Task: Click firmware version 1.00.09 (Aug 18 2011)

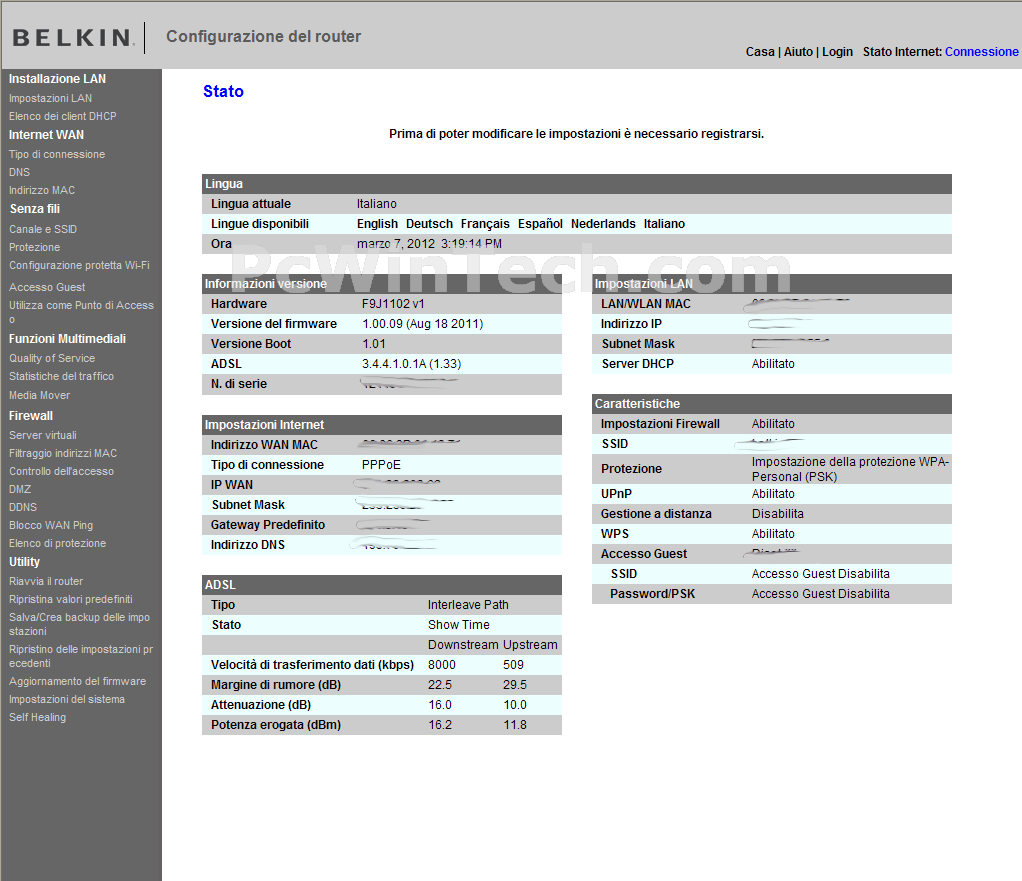Action: click(x=422, y=324)
